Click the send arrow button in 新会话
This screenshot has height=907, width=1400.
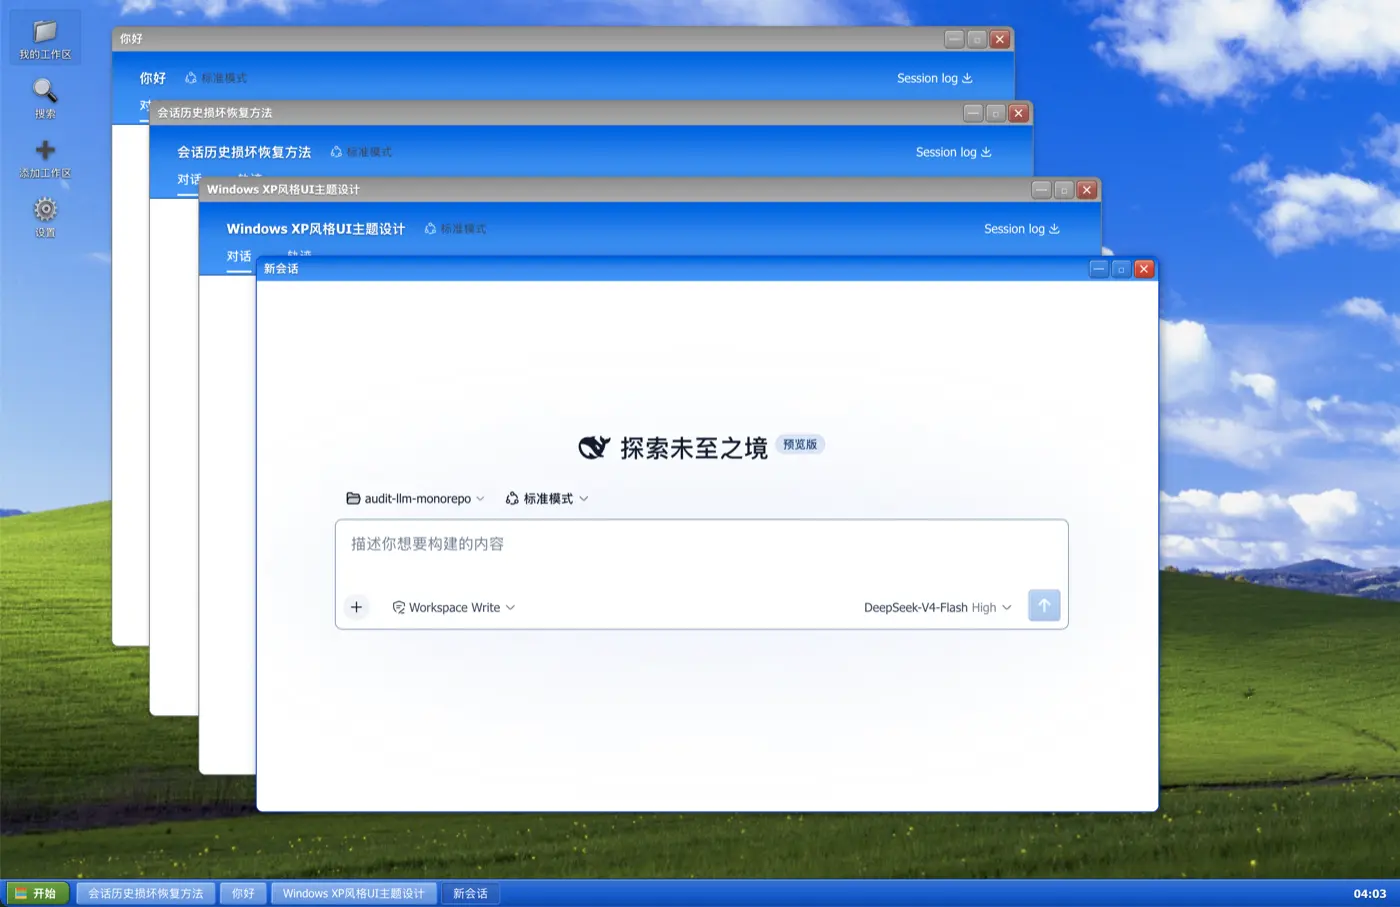click(x=1044, y=605)
